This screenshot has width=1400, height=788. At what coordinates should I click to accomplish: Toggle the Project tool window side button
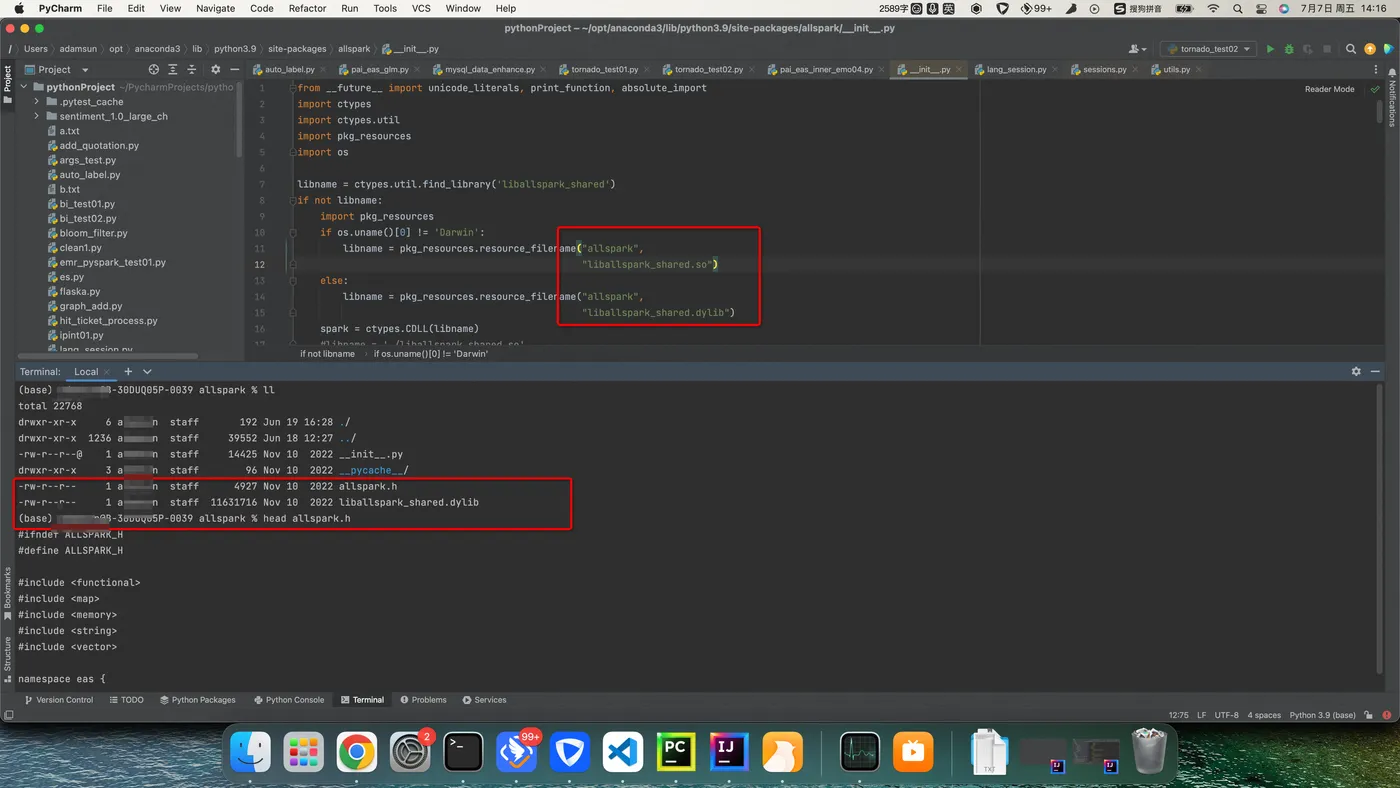pyautogui.click(x=7, y=84)
